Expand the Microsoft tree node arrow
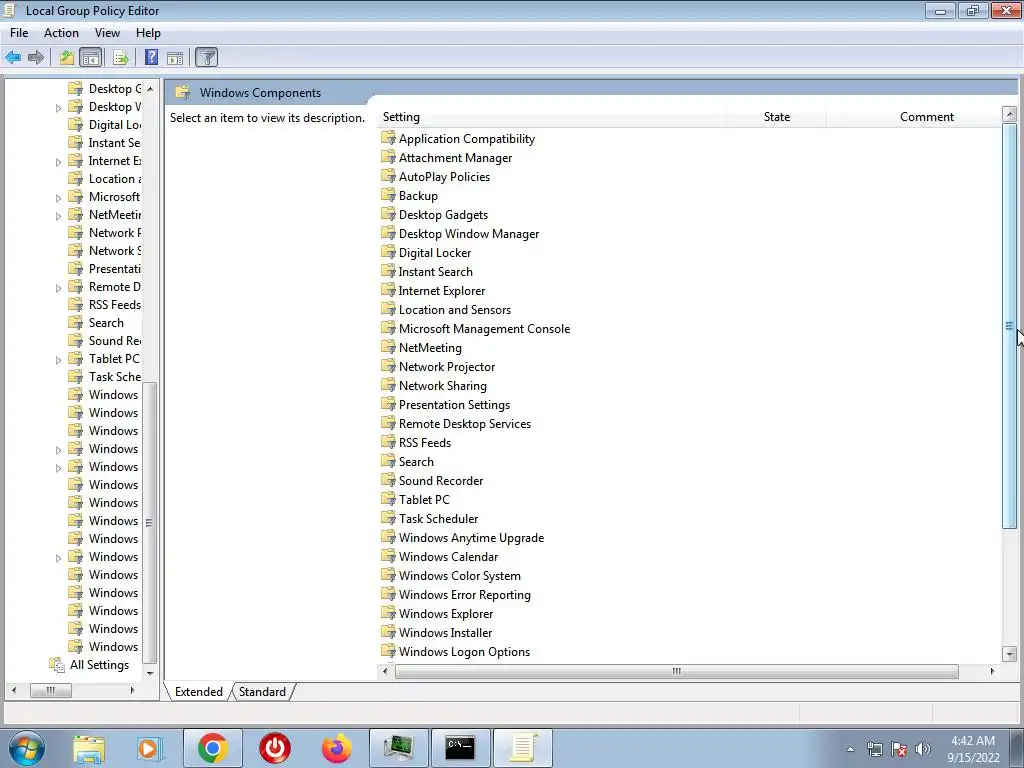The height and width of the screenshot is (768, 1024). (x=58, y=198)
